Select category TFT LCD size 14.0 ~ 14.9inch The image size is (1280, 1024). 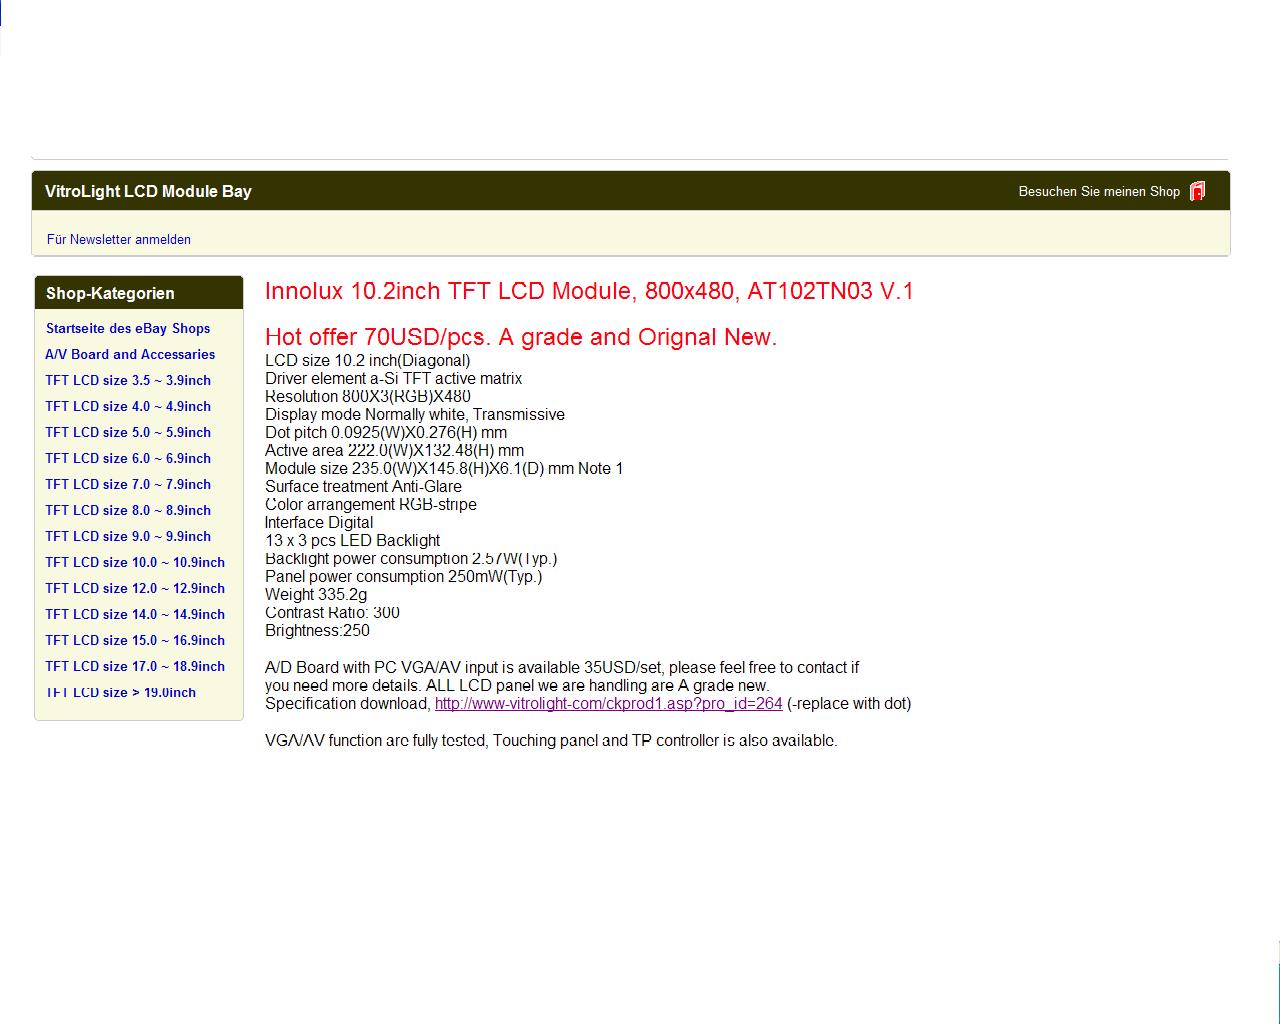point(135,614)
